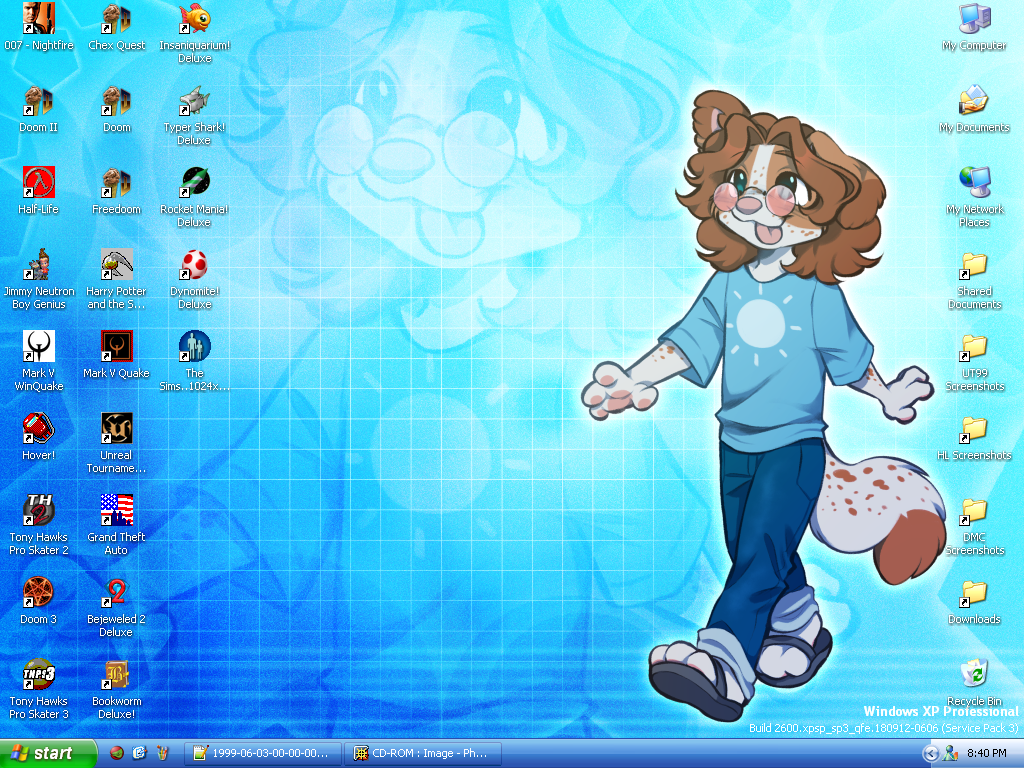Select the Dynomite! Deluxe egg icon
Viewport: 1024px width, 768px height.
click(194, 265)
